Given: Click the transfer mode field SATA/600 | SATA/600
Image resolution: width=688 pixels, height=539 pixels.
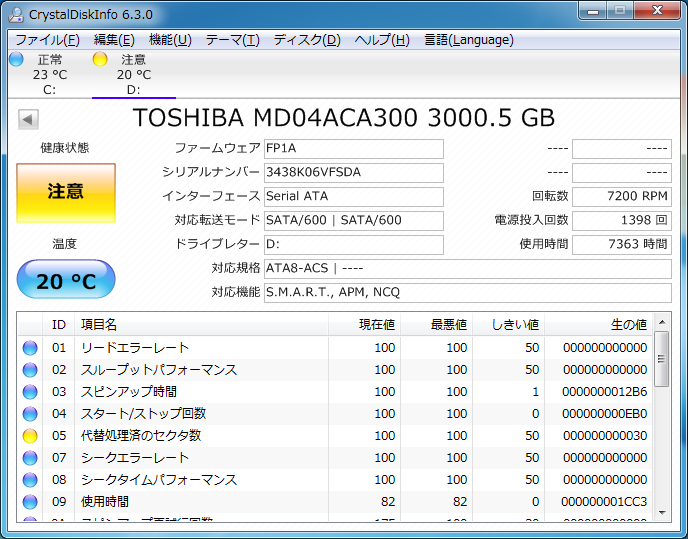Looking at the screenshot, I should coord(354,220).
